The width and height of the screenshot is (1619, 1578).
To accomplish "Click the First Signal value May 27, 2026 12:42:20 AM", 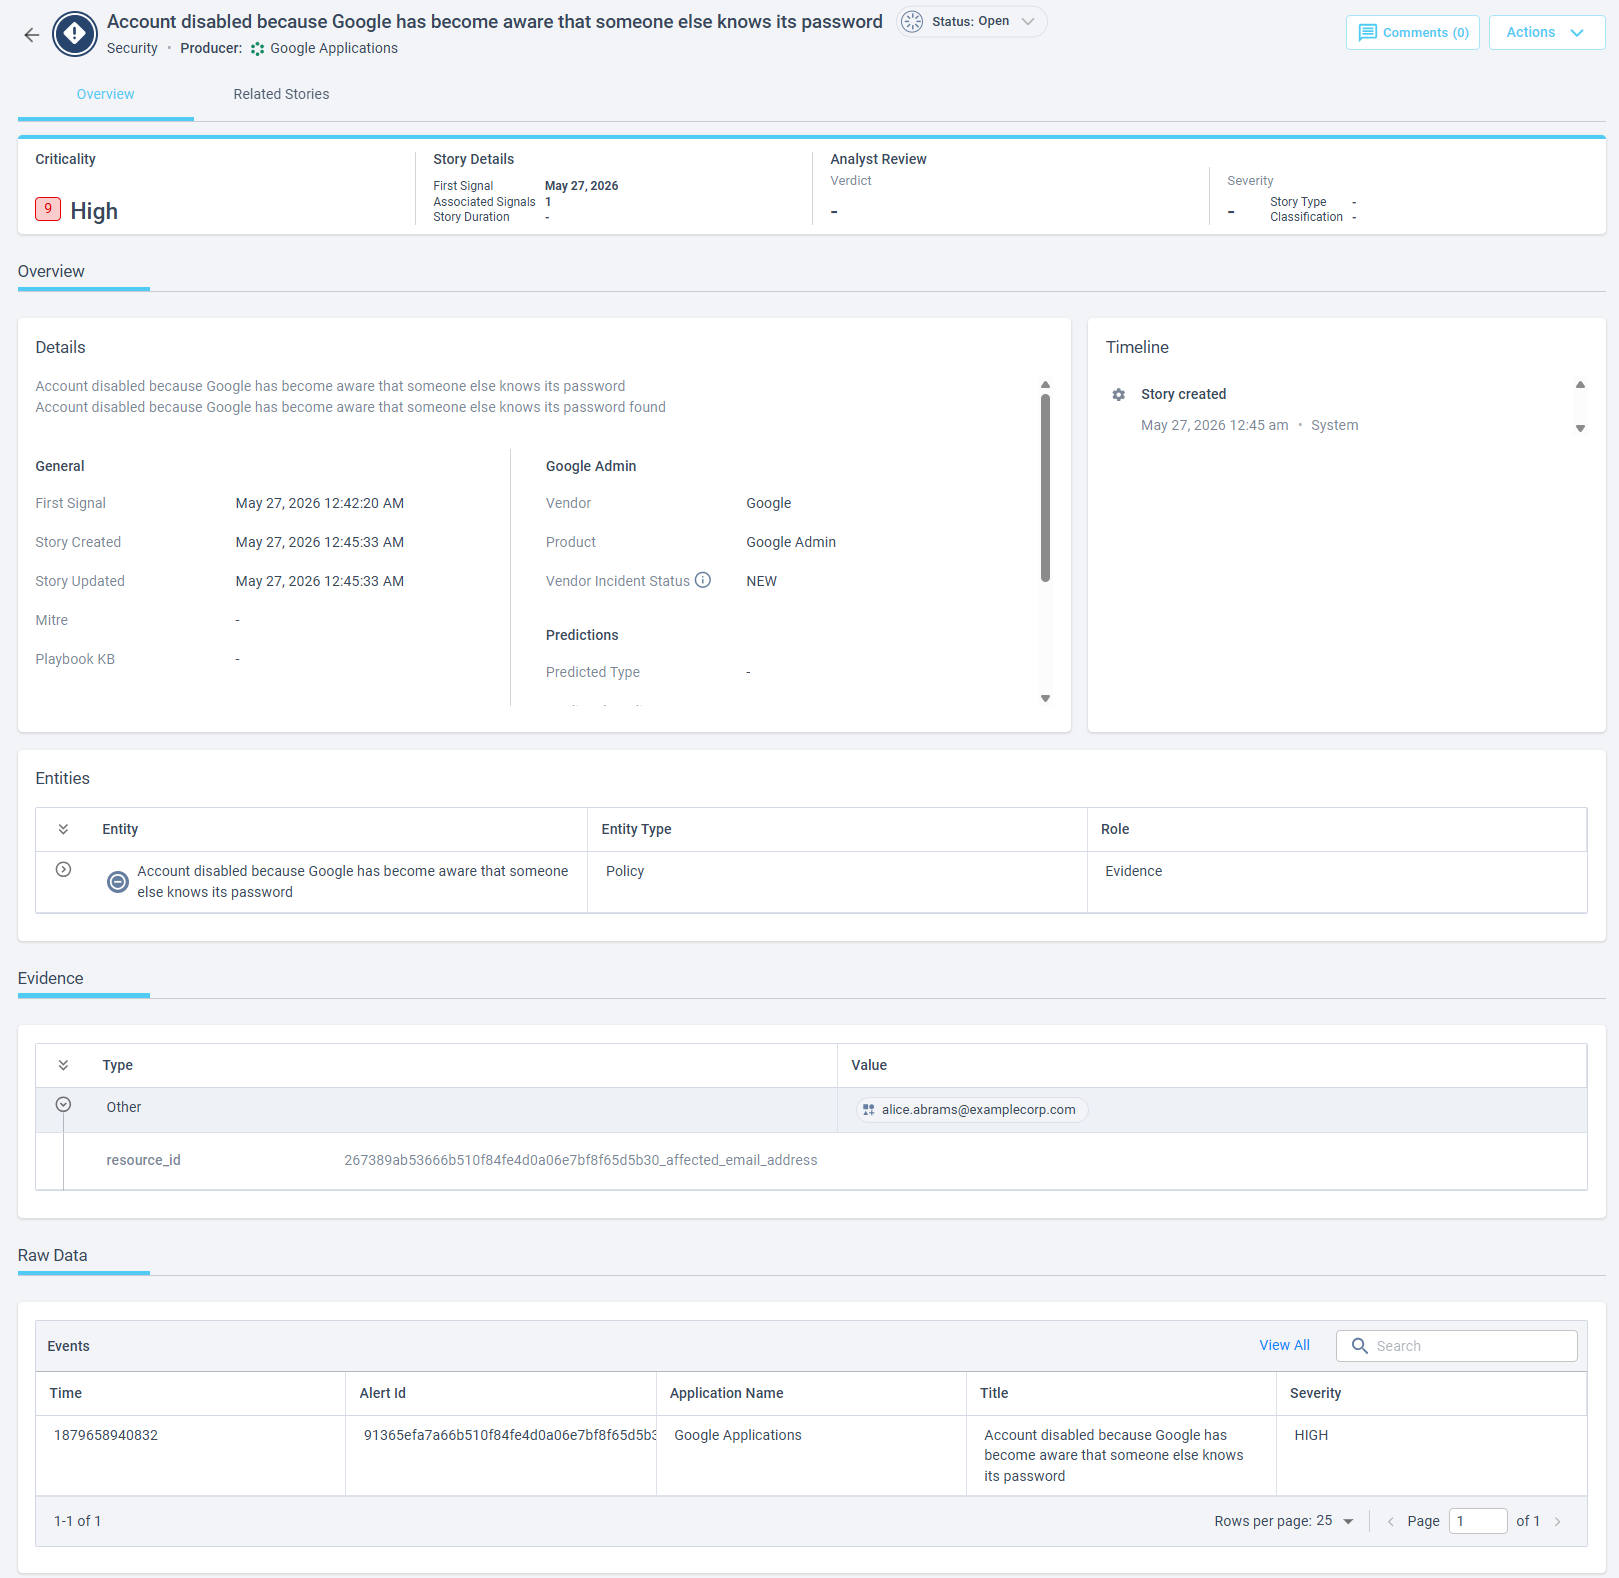I will (x=320, y=503).
